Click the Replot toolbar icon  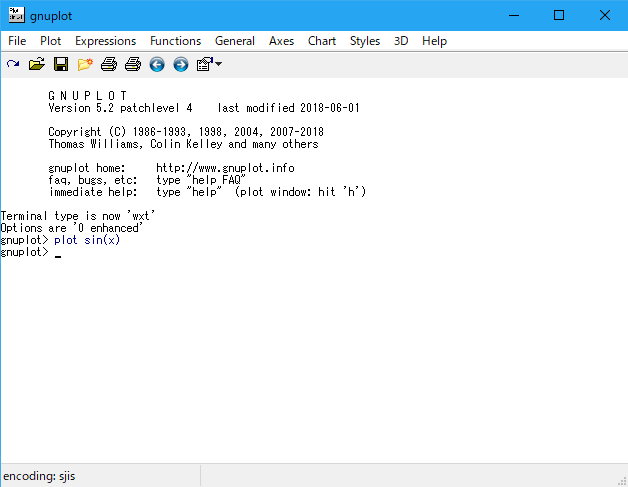click(13, 64)
